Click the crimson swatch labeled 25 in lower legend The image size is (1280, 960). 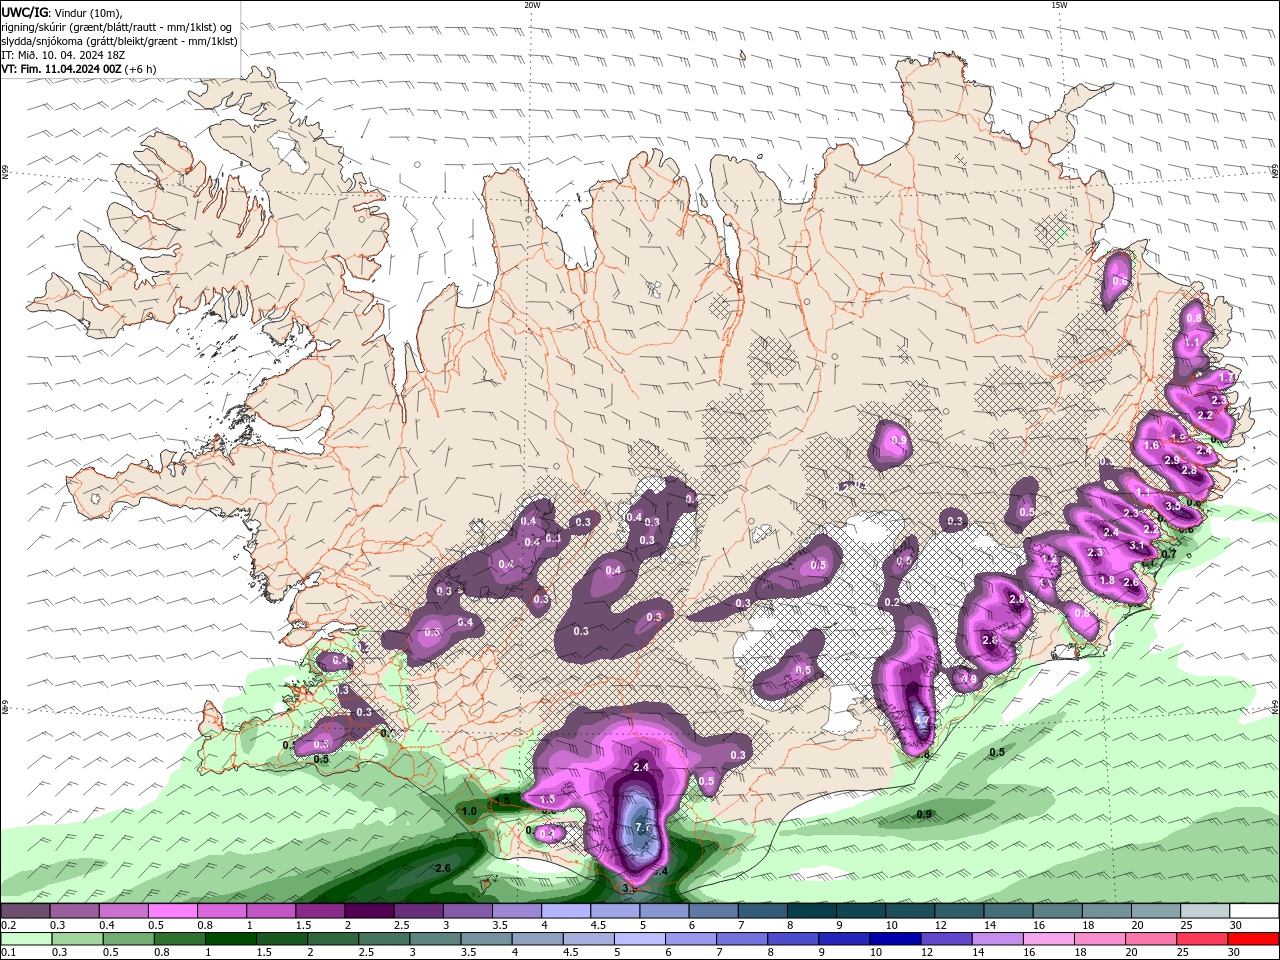[1201, 939]
